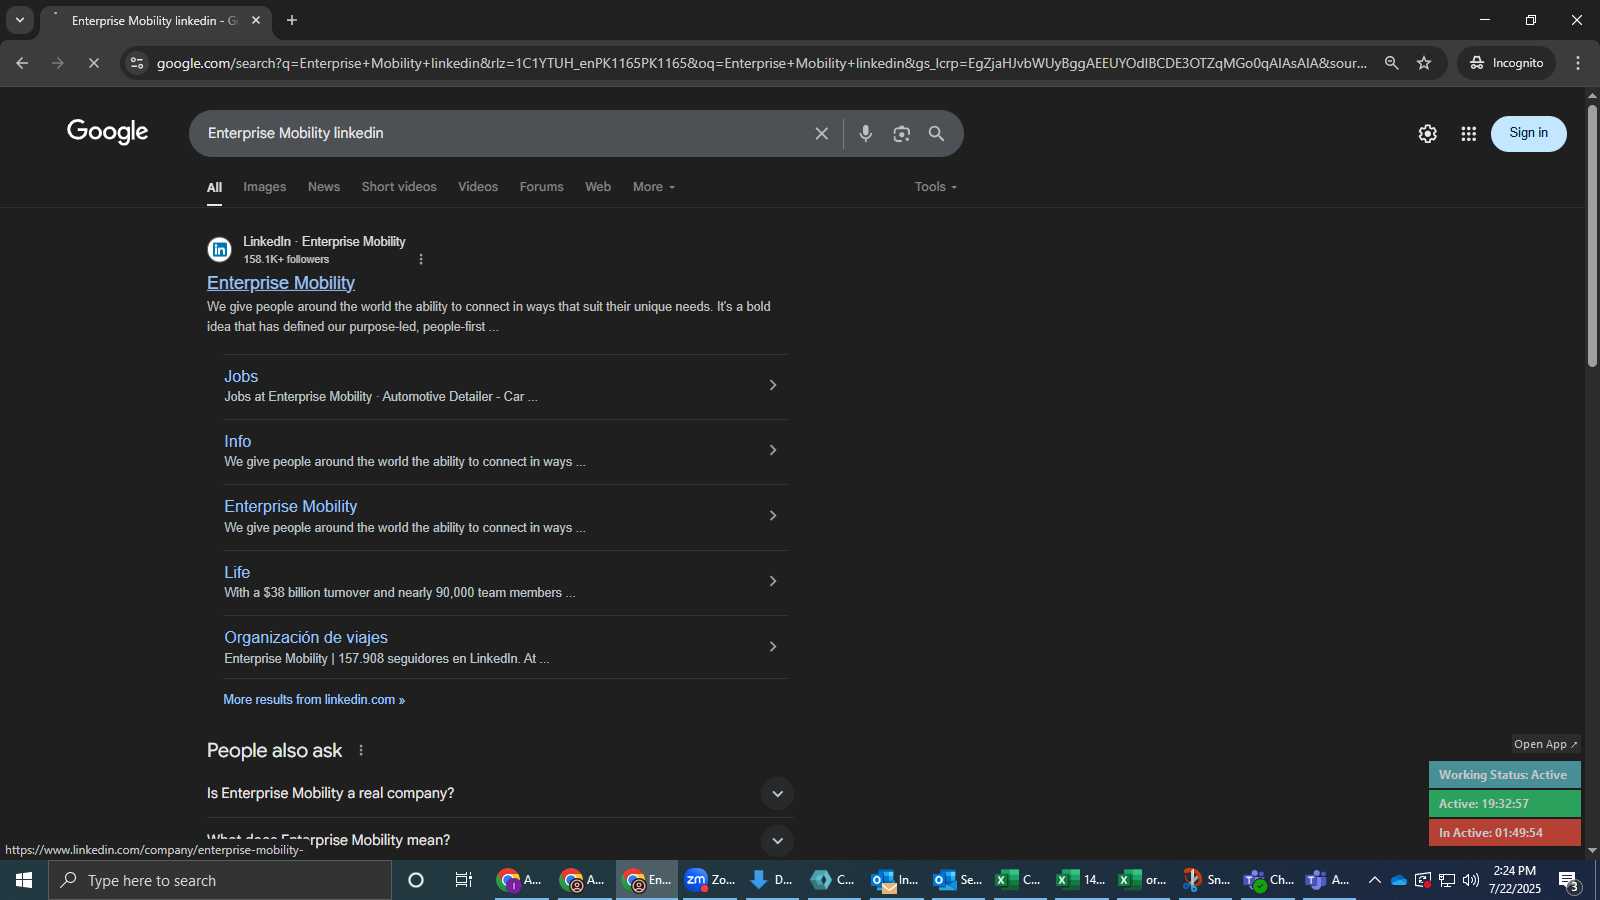Open Google Lens image search icon
1600x900 pixels.
(x=901, y=133)
